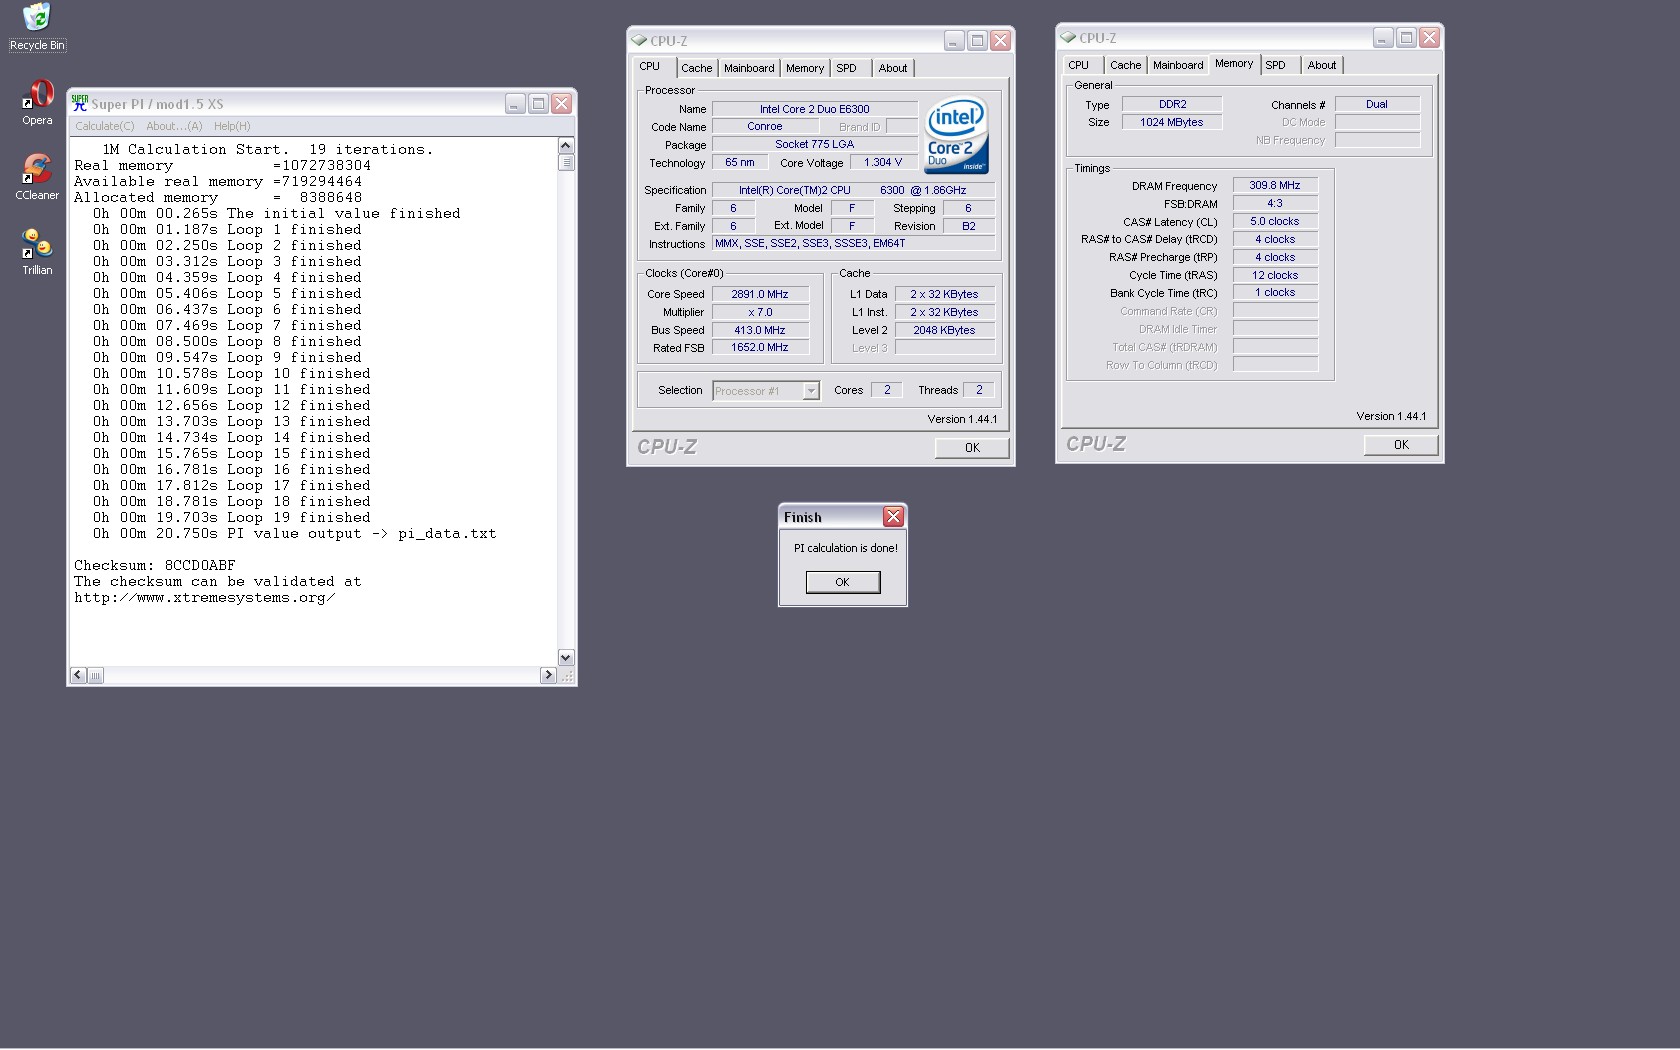Click the Core Speed value 2891.0 MHz
Image resolution: width=1680 pixels, height=1050 pixels.
pos(760,294)
